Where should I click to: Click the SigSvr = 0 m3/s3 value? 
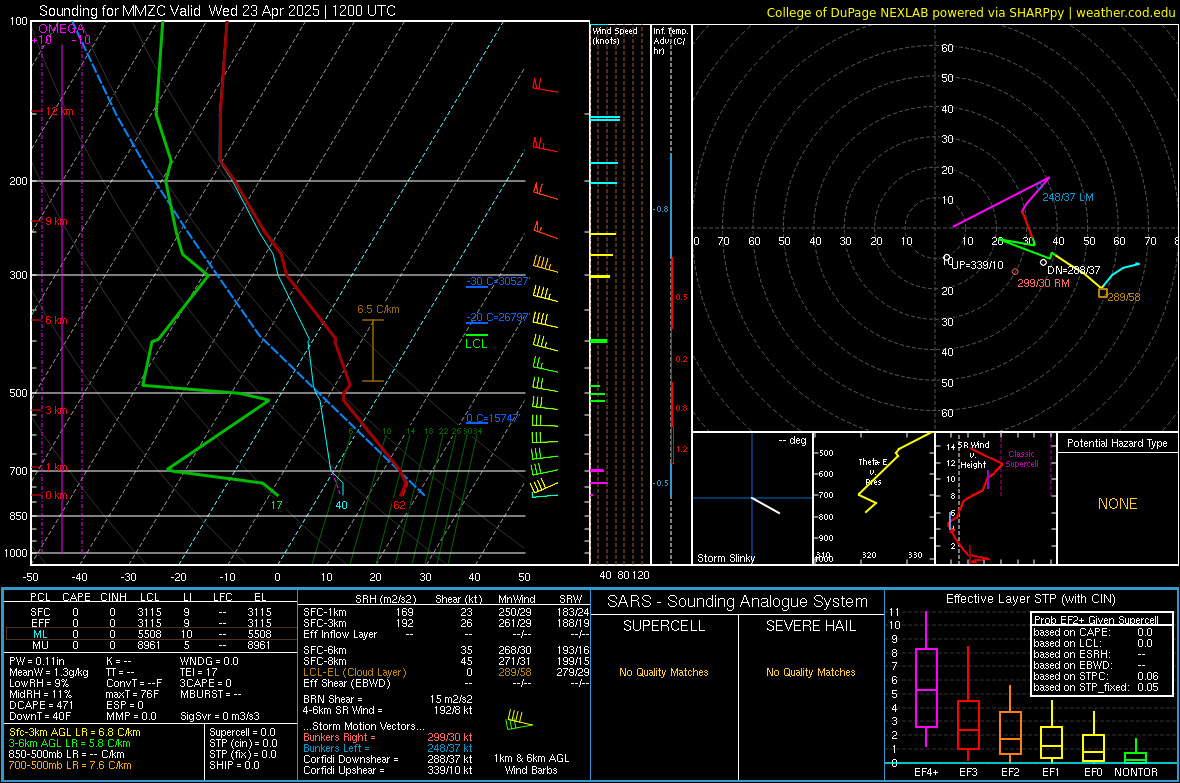click(x=220, y=716)
